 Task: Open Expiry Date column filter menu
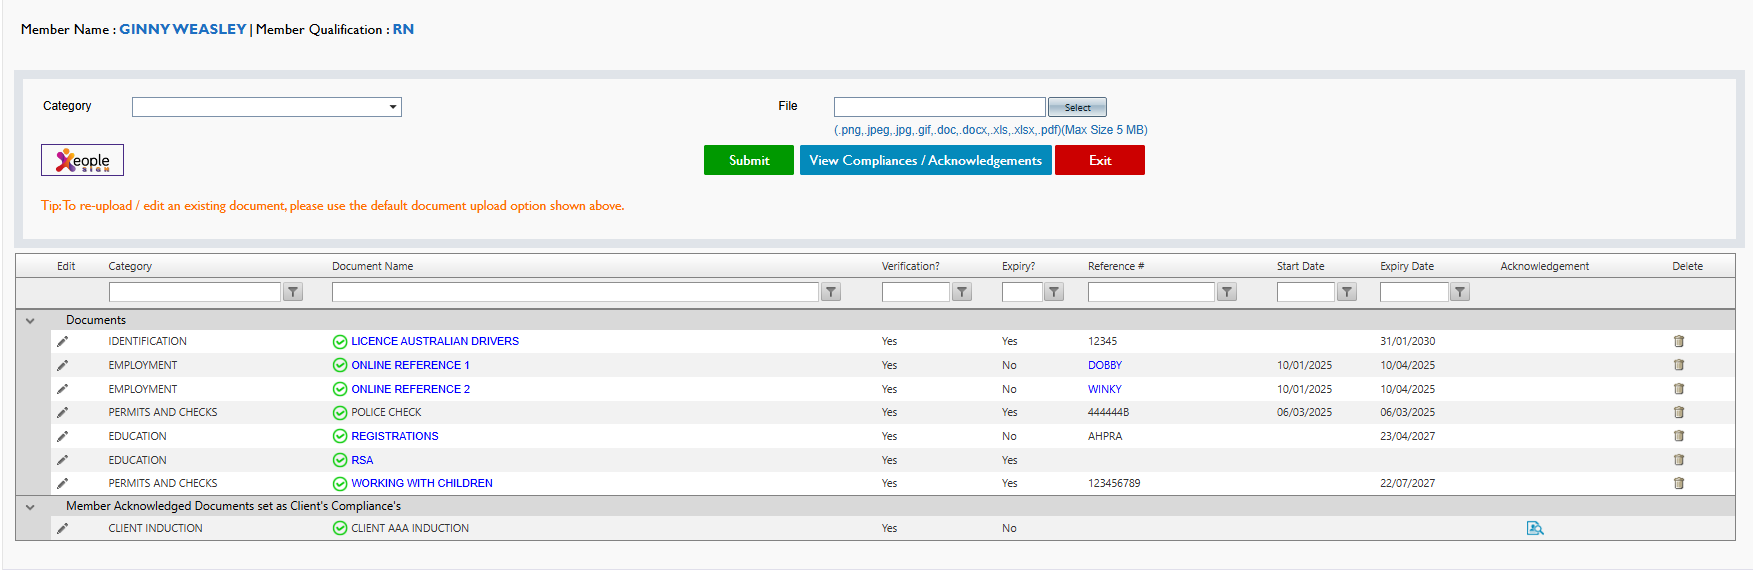tap(1460, 292)
